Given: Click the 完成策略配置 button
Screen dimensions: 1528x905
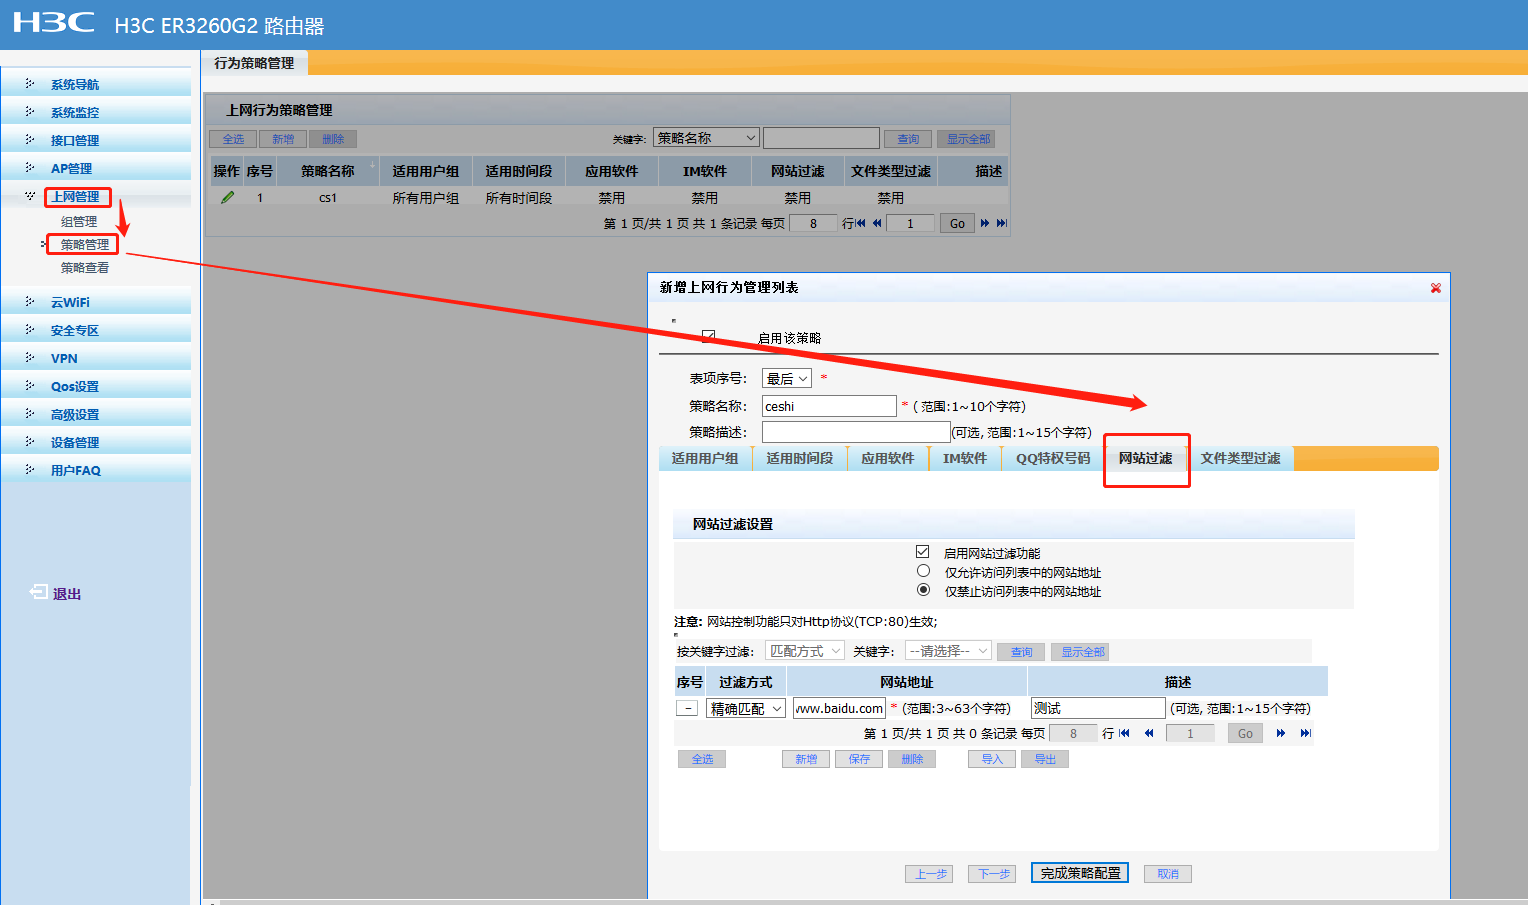Looking at the screenshot, I should coord(1080,873).
